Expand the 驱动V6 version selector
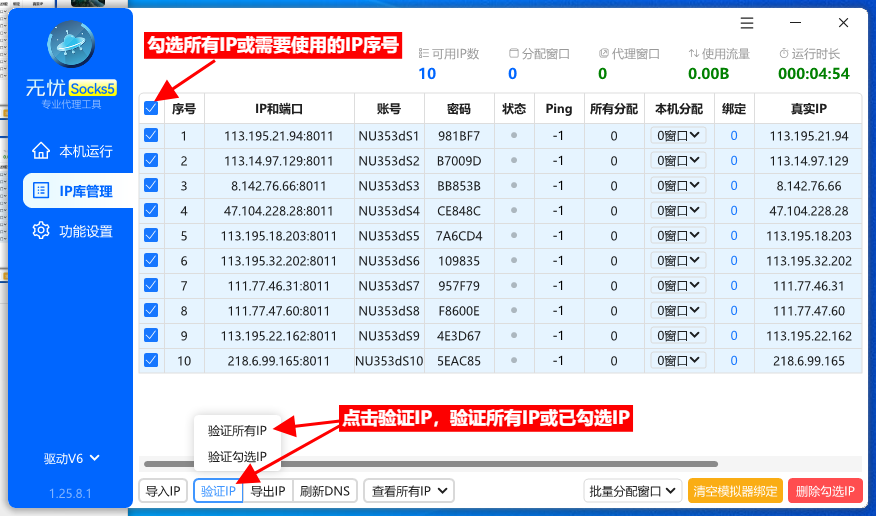This screenshot has height=516, width=876. tap(72, 459)
